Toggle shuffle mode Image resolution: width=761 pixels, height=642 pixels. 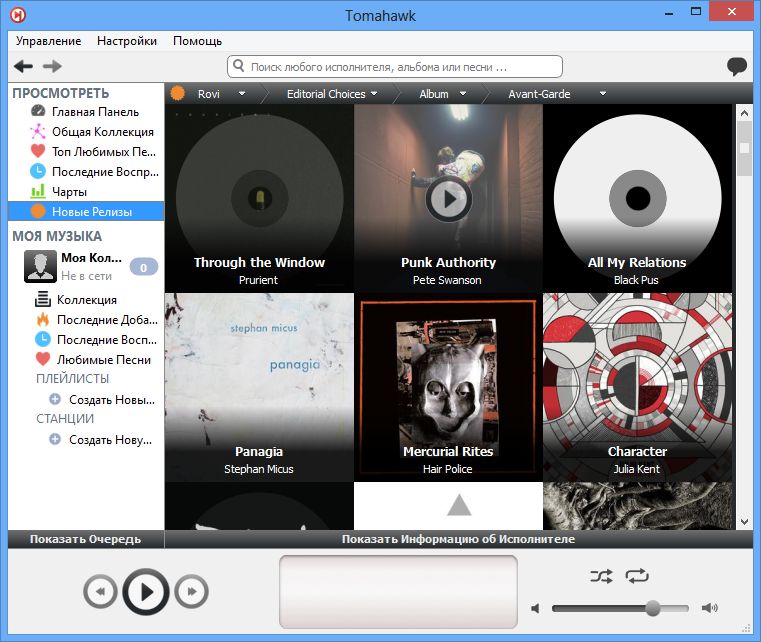click(x=601, y=576)
